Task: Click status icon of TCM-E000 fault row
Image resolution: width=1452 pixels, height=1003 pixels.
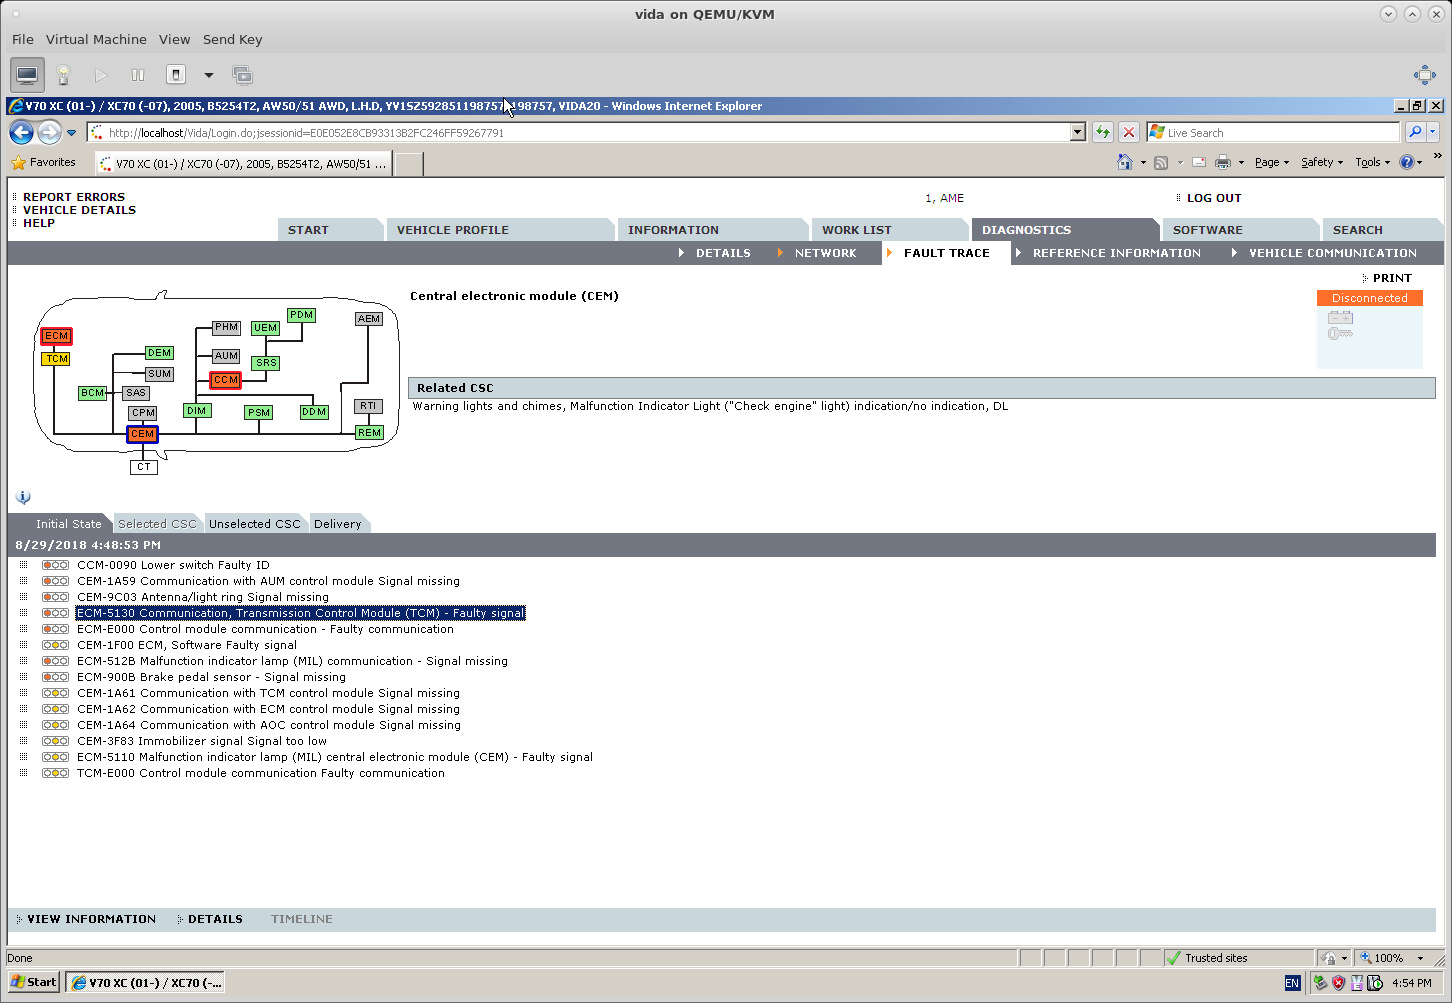Action: click(x=55, y=773)
